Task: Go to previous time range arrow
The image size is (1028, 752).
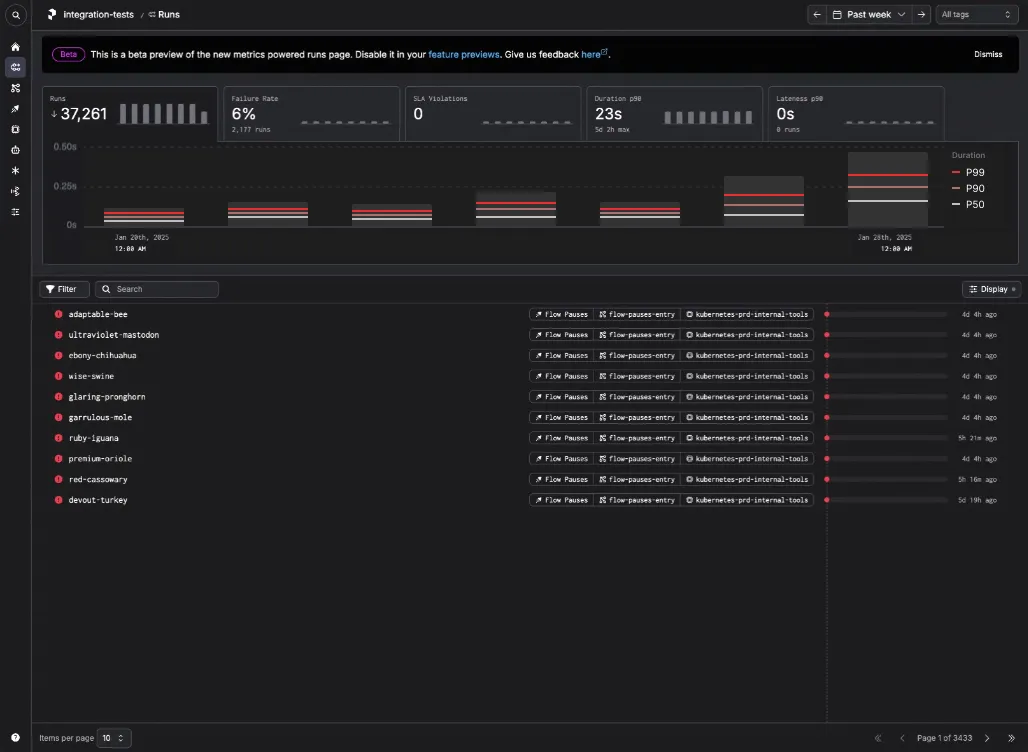Action: pos(817,14)
